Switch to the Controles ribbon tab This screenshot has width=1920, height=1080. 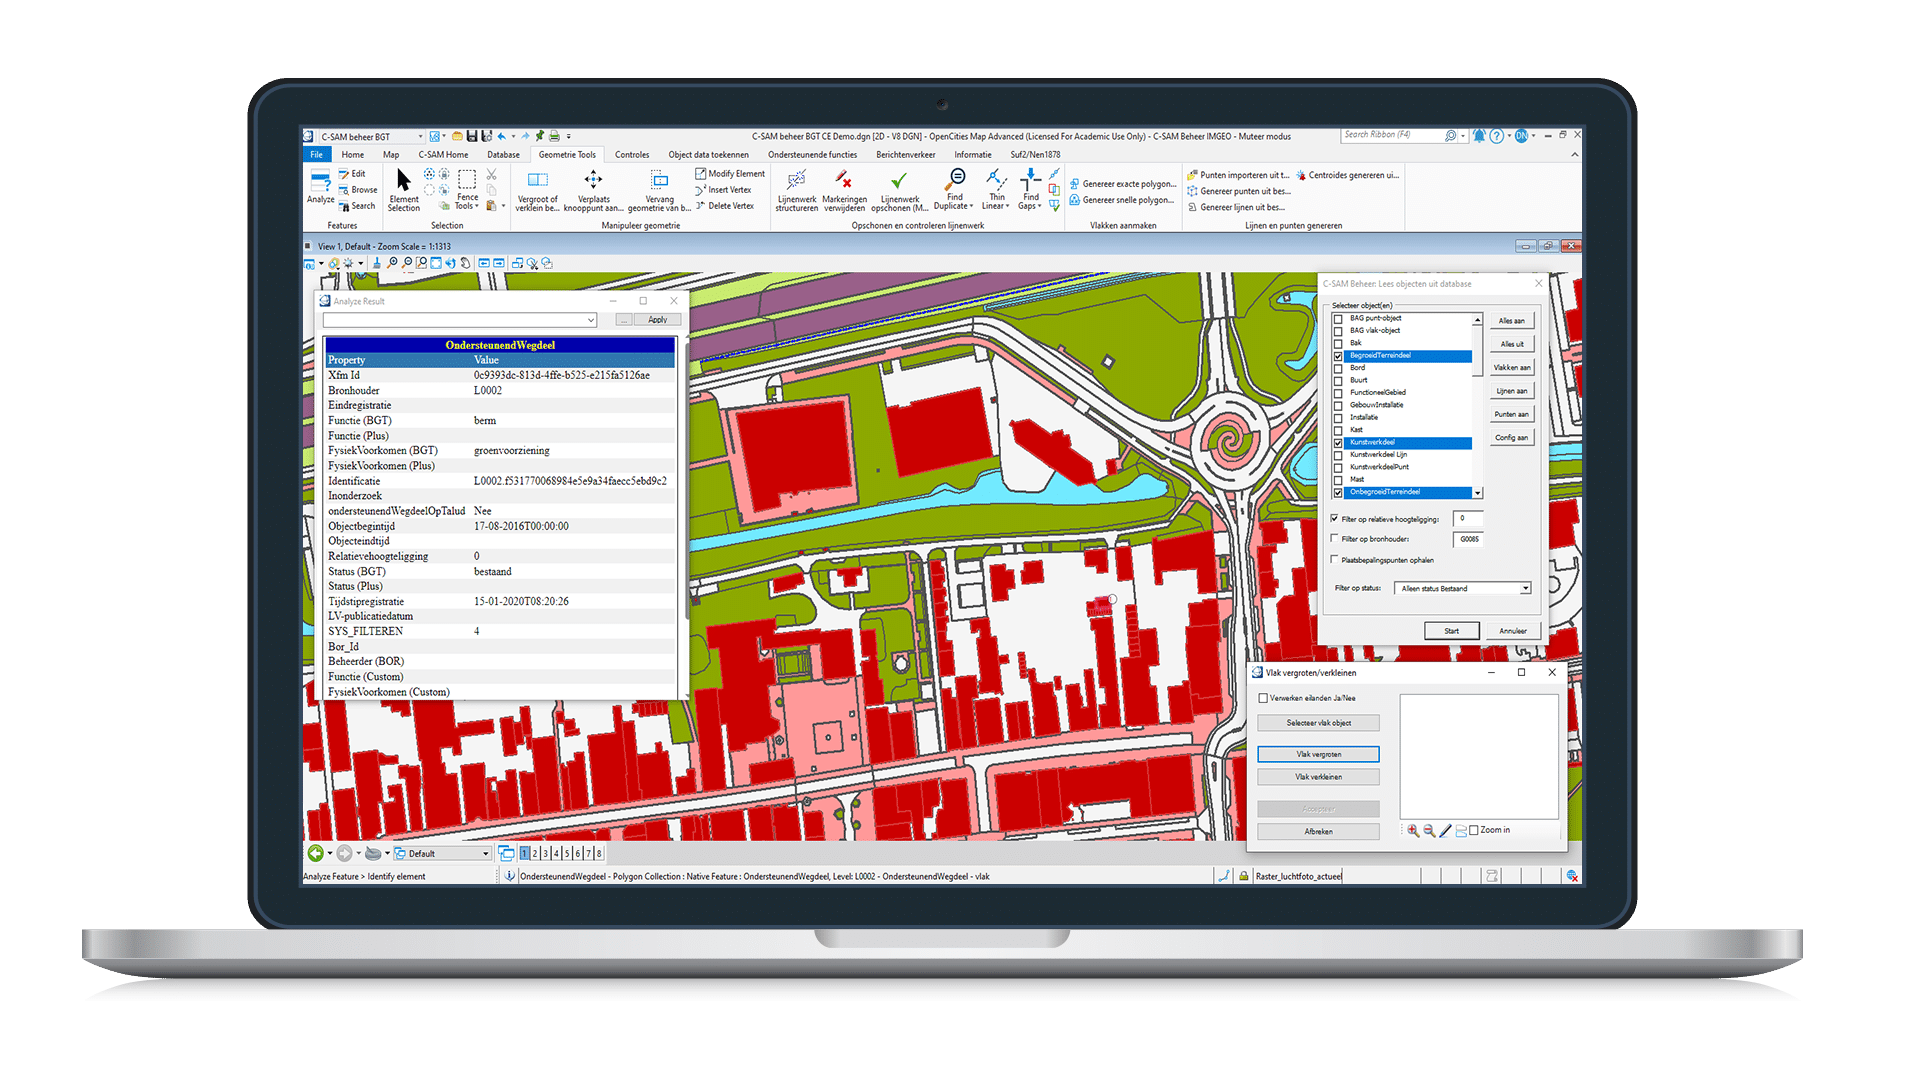point(632,155)
